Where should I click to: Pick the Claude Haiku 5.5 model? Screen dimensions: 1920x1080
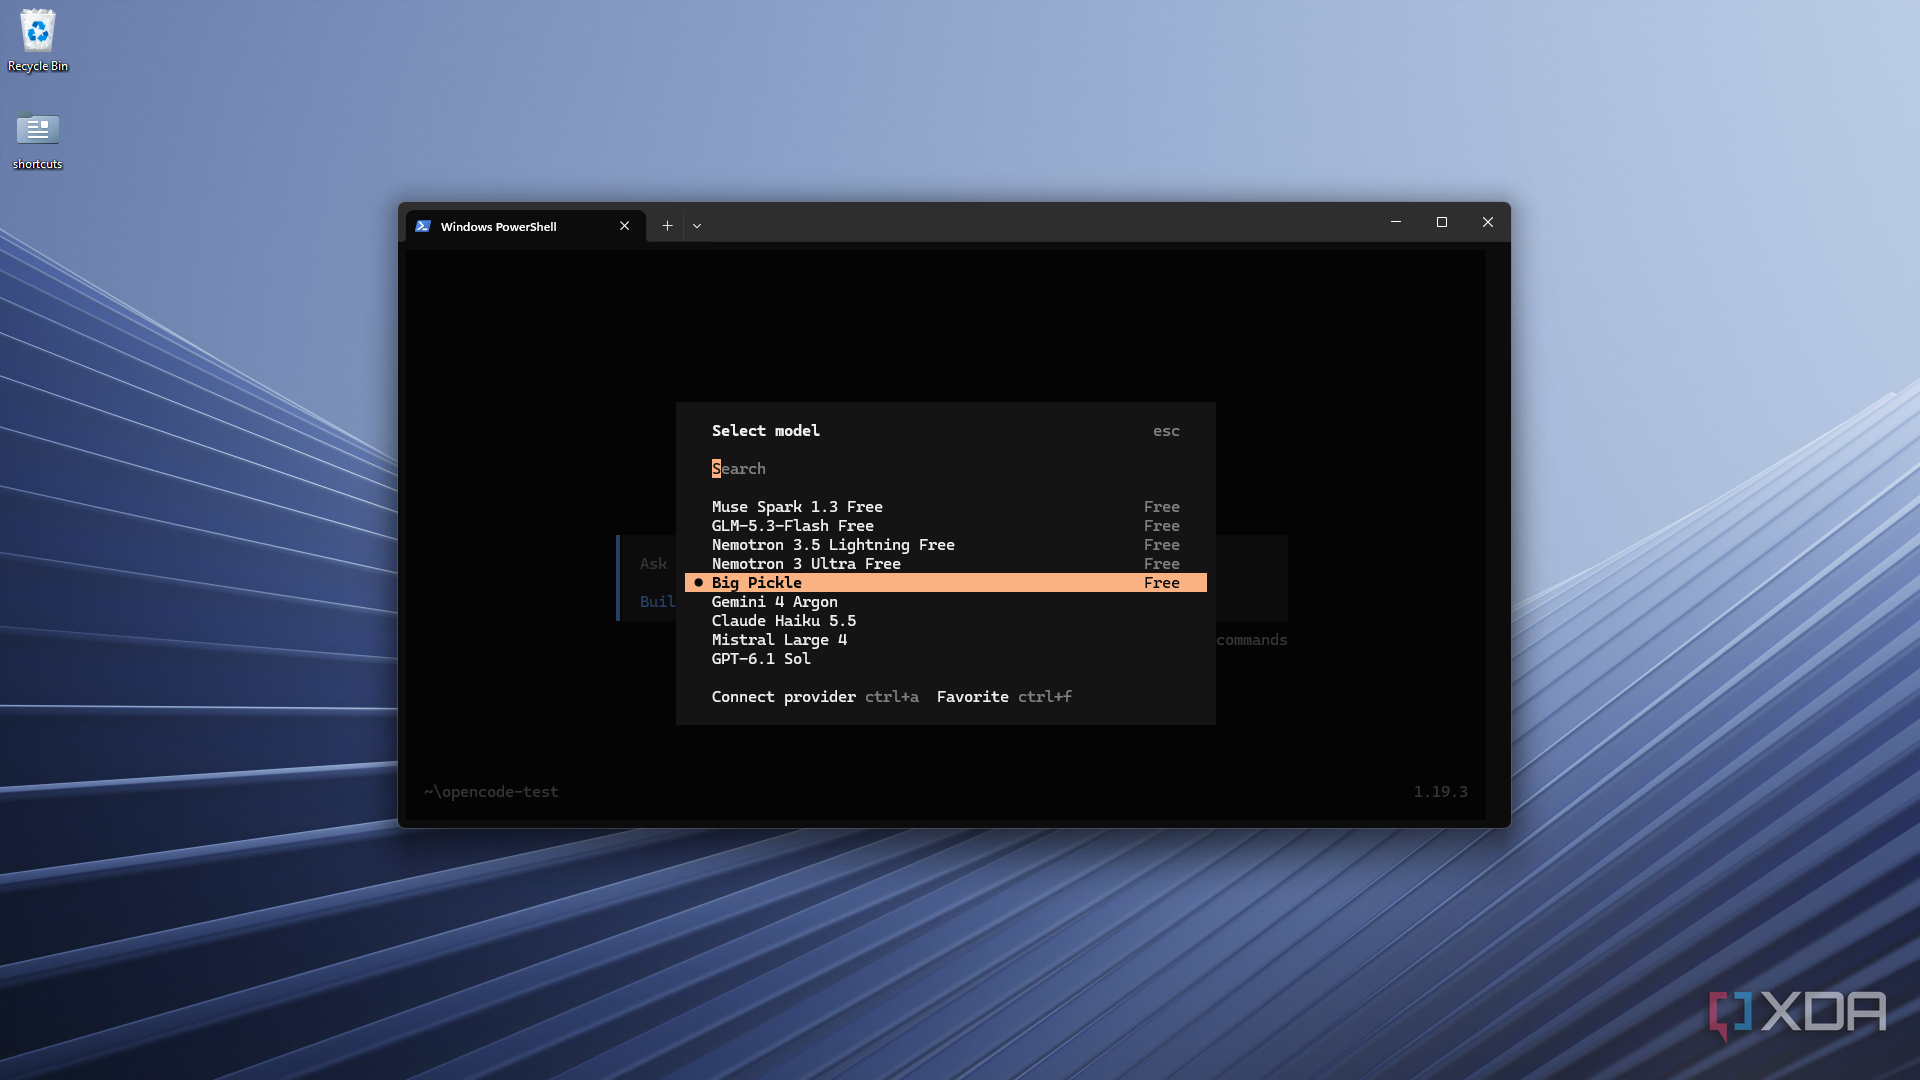click(x=945, y=621)
